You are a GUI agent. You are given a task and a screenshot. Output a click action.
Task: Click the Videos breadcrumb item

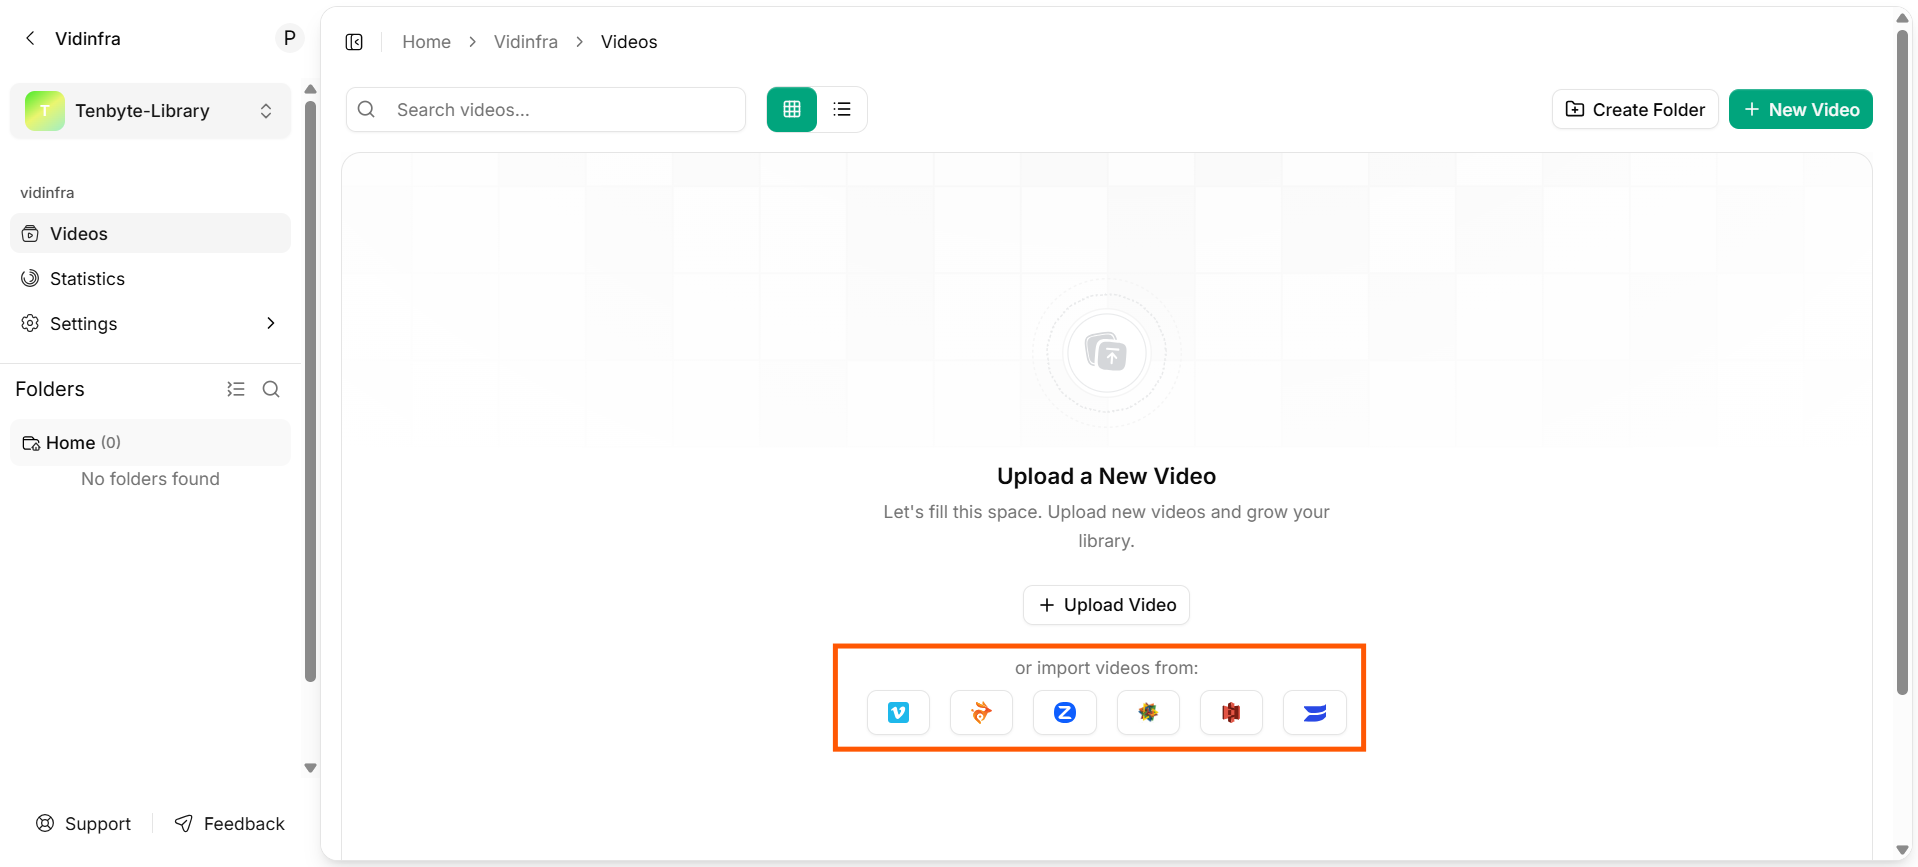point(629,42)
